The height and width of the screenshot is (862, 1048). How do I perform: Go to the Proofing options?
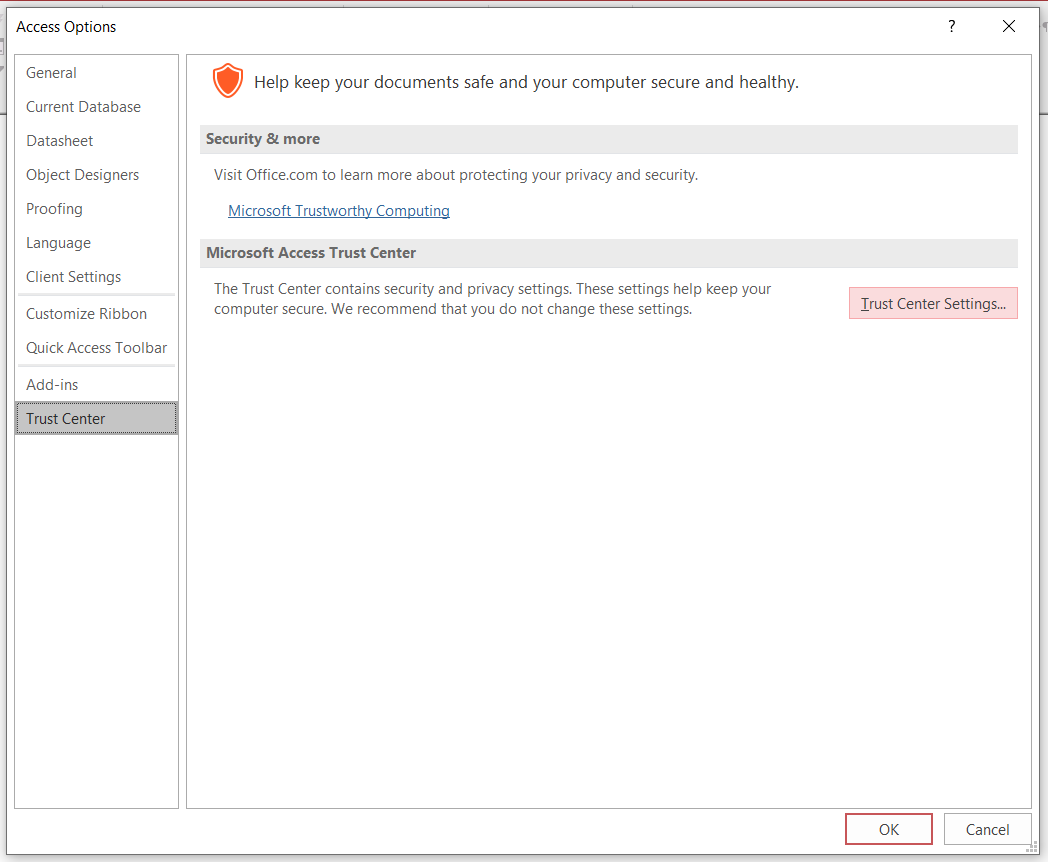[54, 209]
